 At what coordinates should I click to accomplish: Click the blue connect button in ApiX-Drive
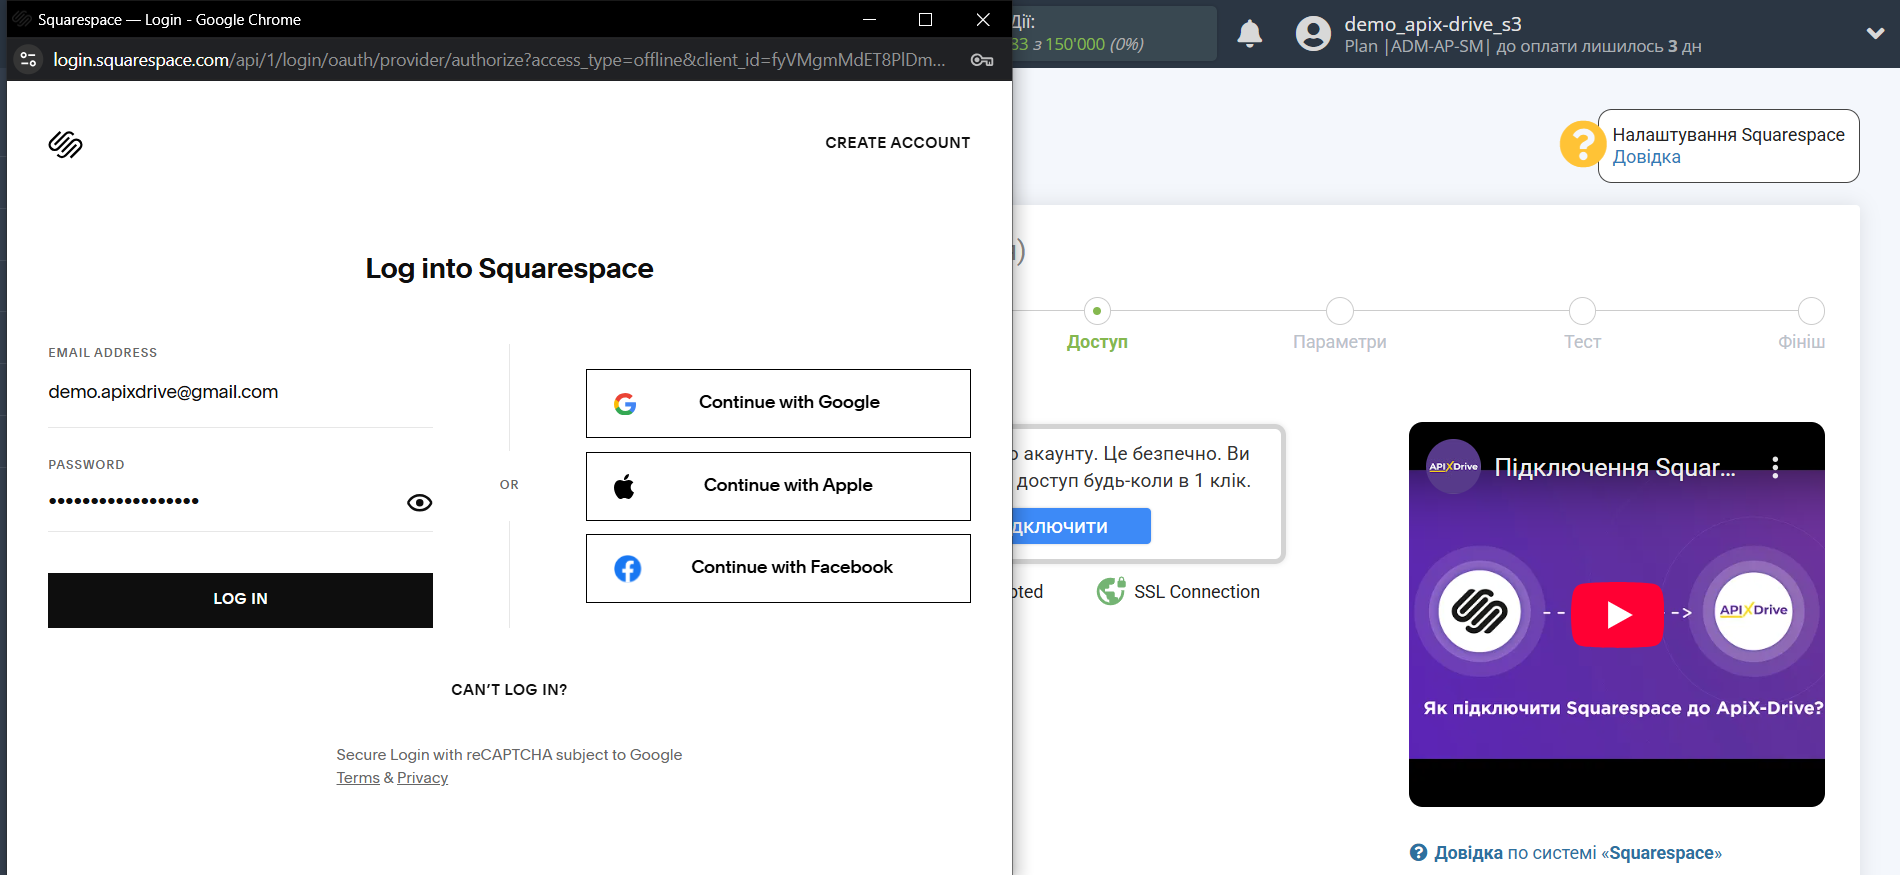1081,526
